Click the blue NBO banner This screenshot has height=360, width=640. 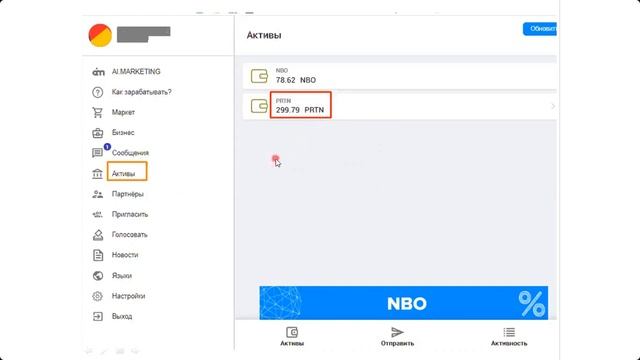[404, 303]
